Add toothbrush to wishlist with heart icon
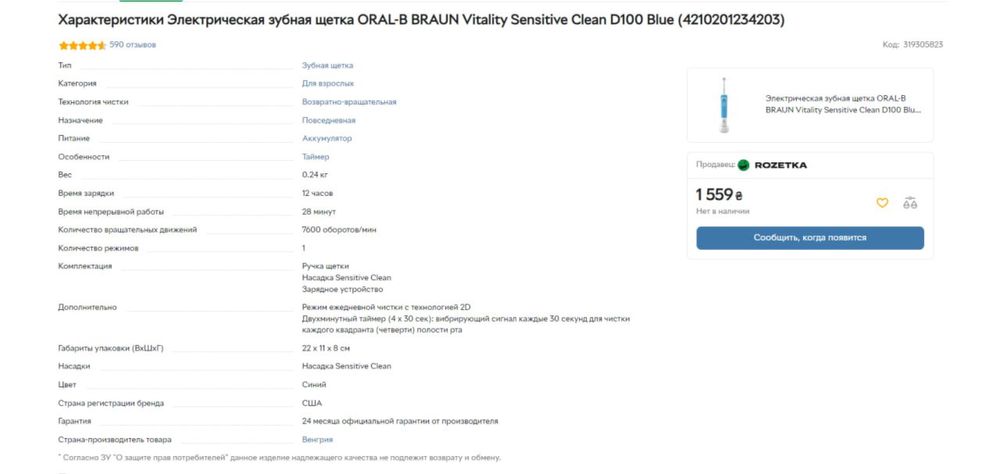The image size is (1000, 474). 882,203
